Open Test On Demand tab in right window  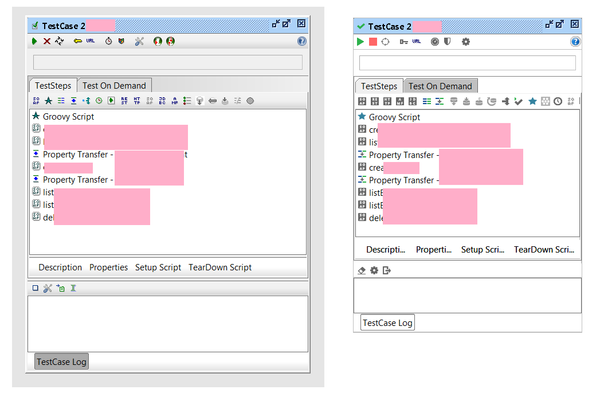(440, 86)
